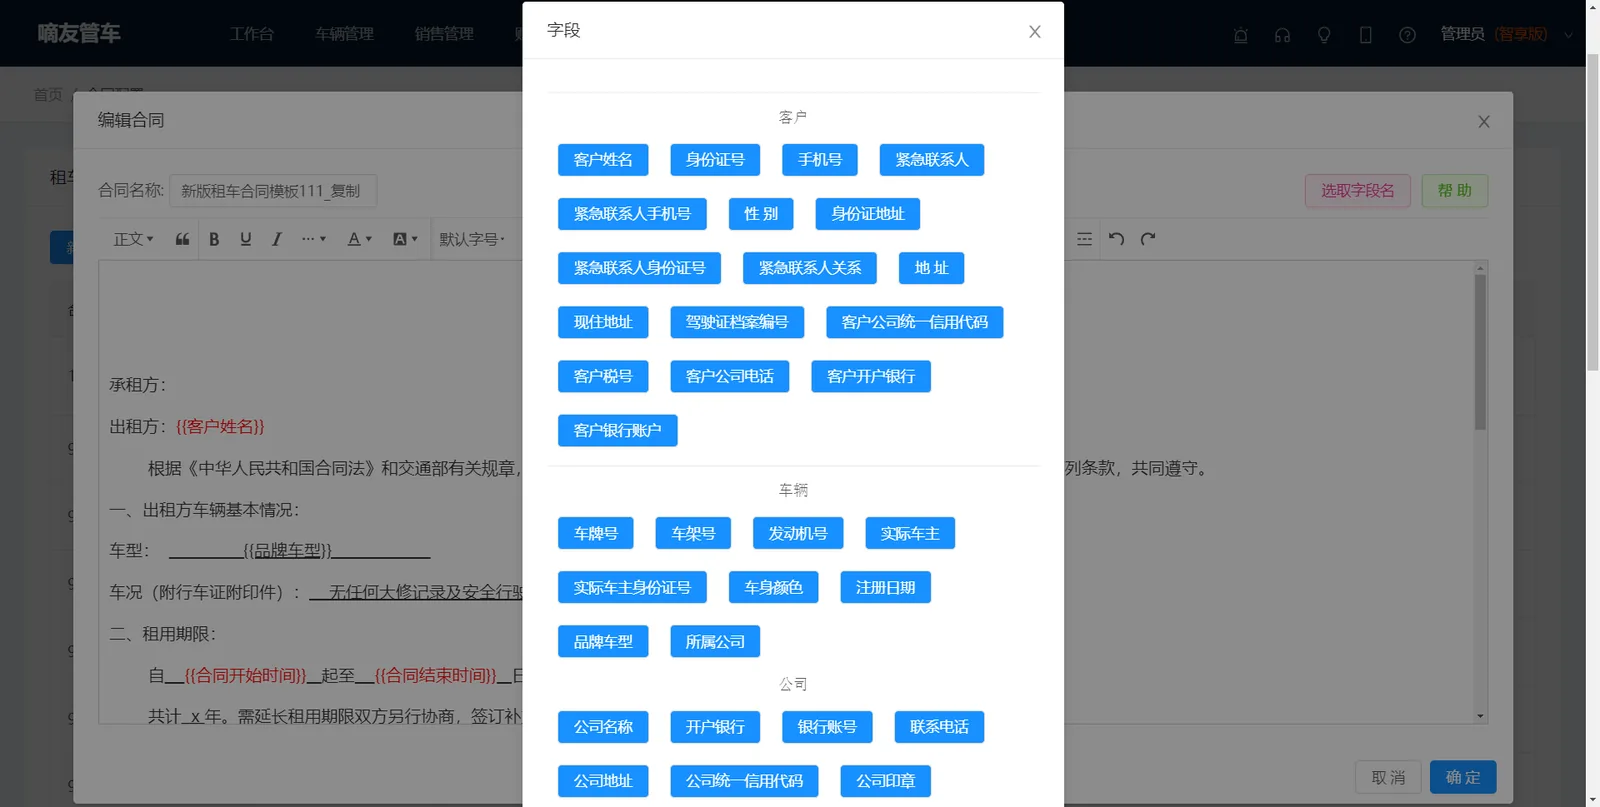Go to the 首页 breadcrumb

click(x=48, y=95)
